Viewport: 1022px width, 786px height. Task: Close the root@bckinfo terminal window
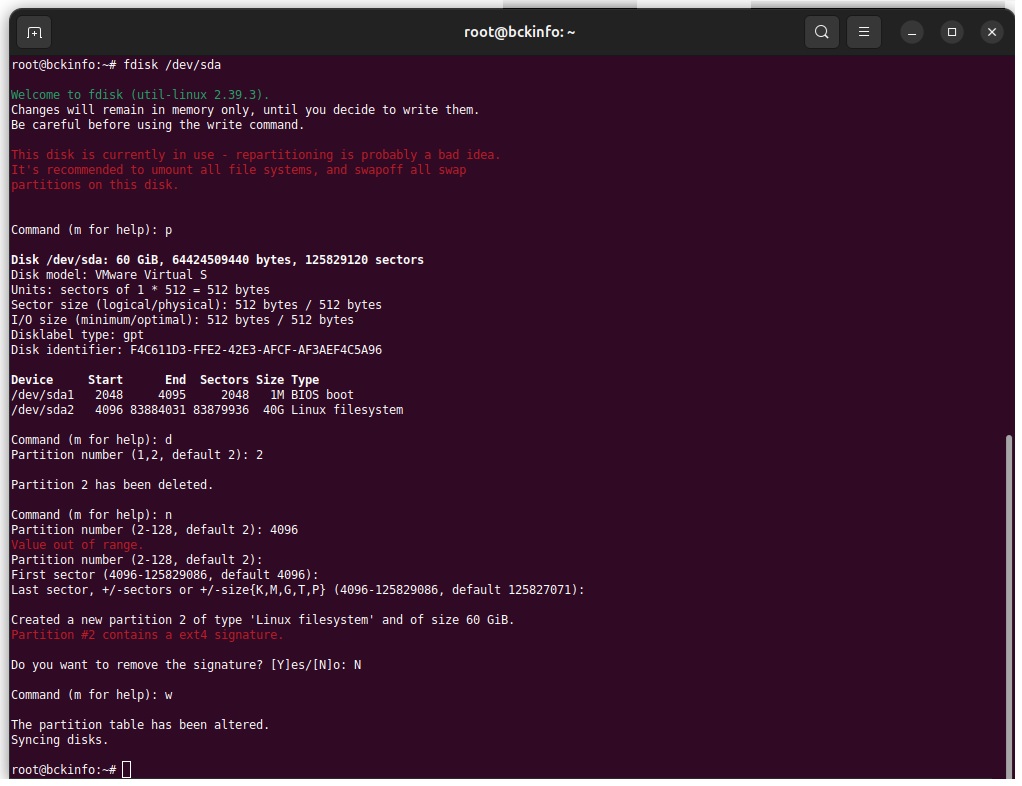coord(991,32)
